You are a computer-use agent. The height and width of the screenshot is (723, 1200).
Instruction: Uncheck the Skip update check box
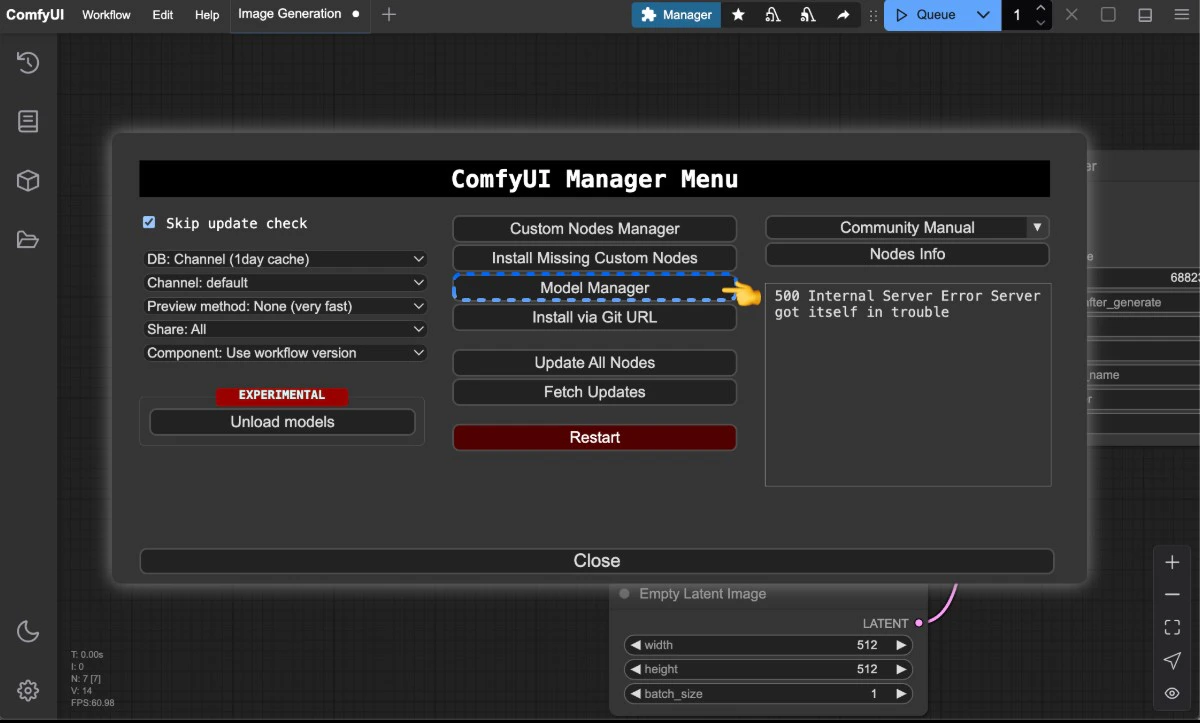(149, 222)
